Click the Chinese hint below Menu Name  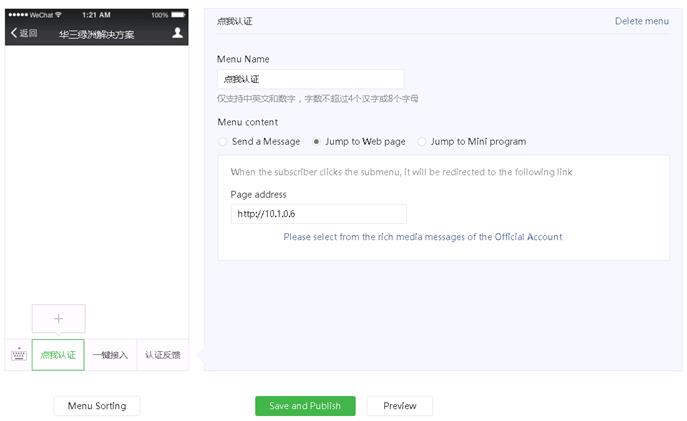coord(318,99)
